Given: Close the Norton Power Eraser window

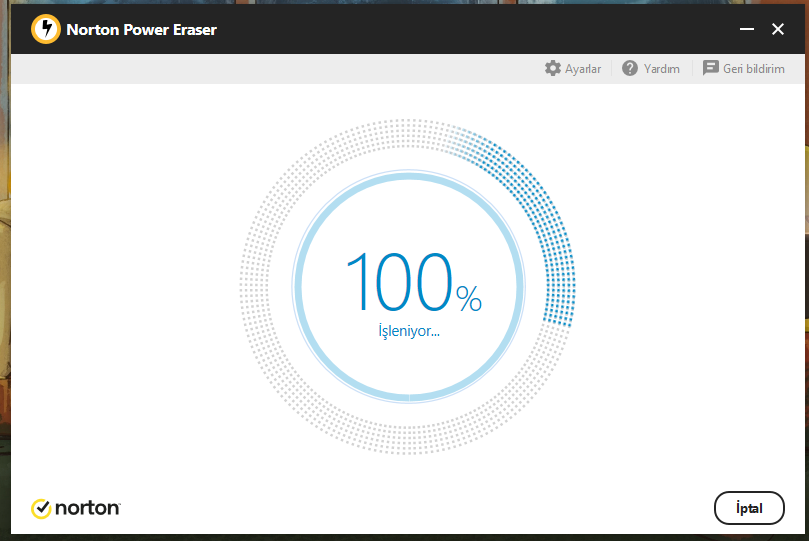Looking at the screenshot, I should tap(778, 29).
